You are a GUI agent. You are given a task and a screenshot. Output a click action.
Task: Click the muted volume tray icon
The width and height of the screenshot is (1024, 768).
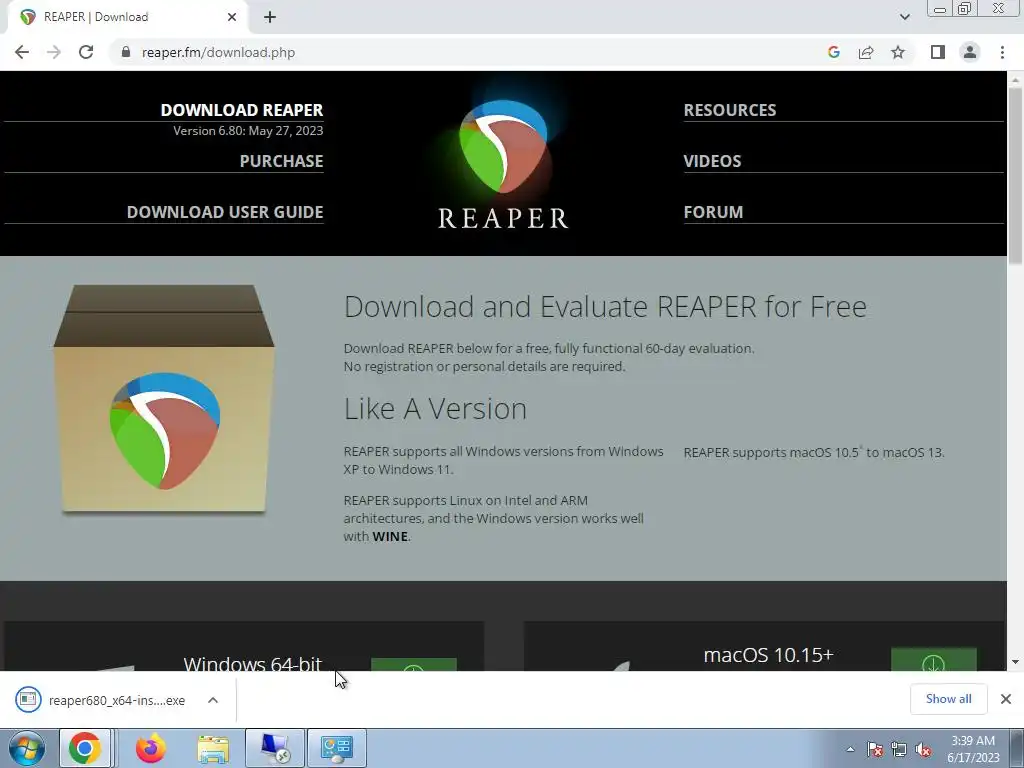tap(923, 749)
